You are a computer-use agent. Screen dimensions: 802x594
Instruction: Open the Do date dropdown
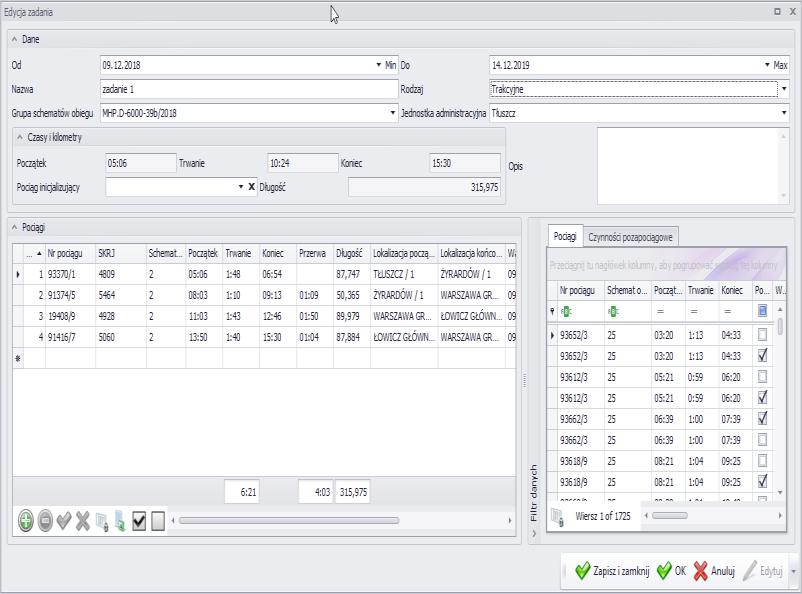click(767, 65)
